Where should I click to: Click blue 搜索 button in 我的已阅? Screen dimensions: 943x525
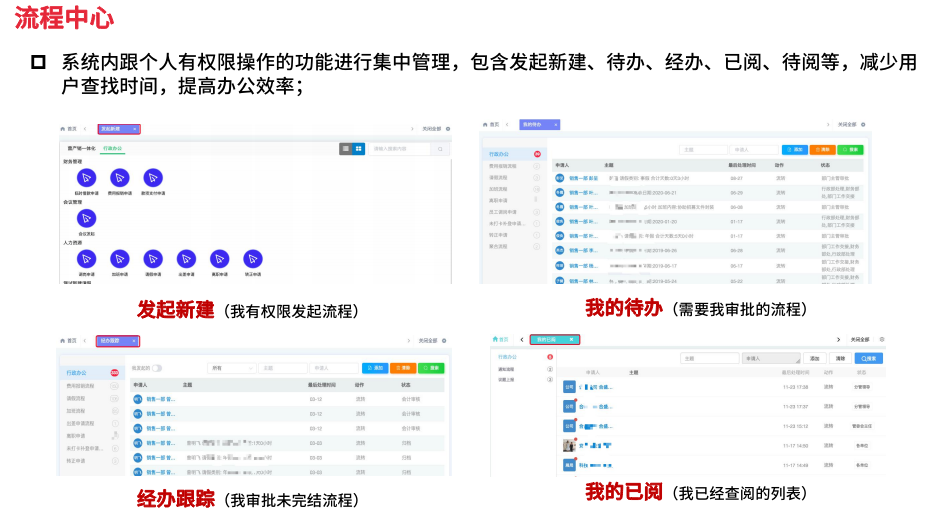pyautogui.click(x=868, y=358)
